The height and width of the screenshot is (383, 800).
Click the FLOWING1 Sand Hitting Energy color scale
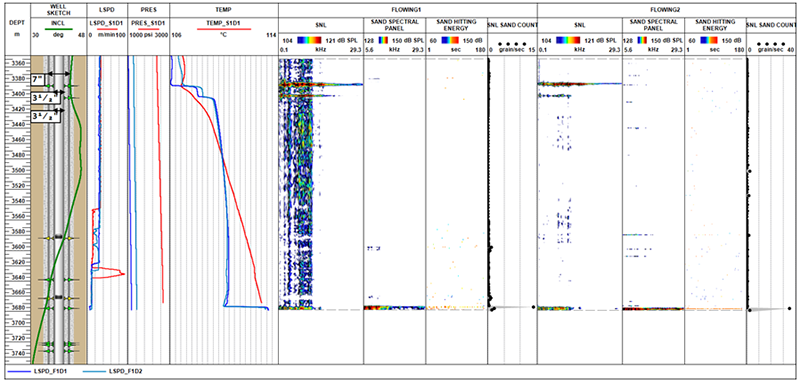[451, 39]
